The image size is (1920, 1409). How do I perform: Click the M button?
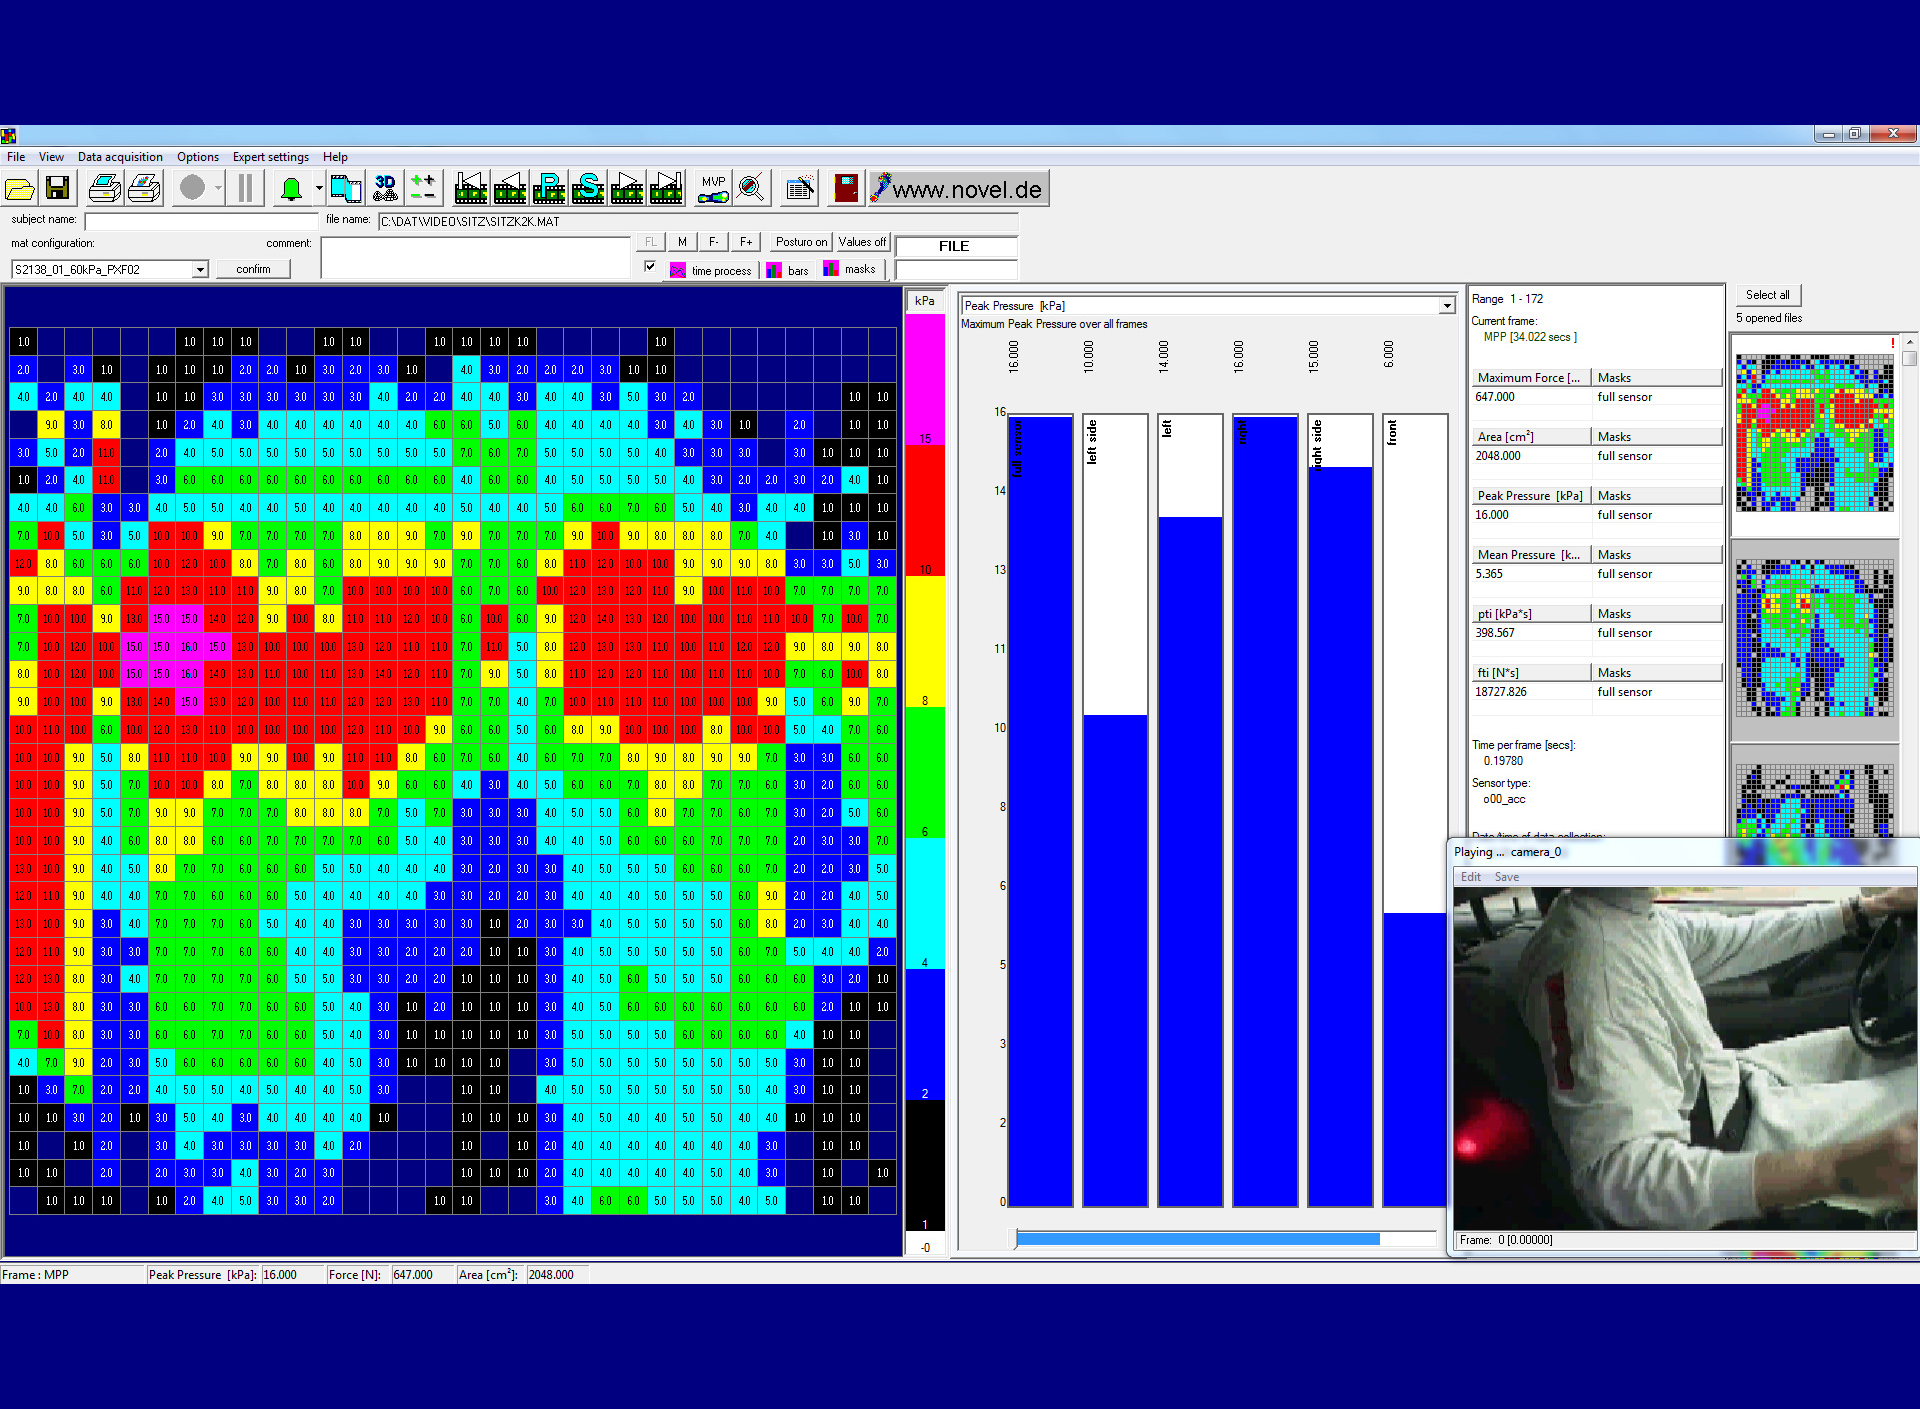tap(682, 242)
